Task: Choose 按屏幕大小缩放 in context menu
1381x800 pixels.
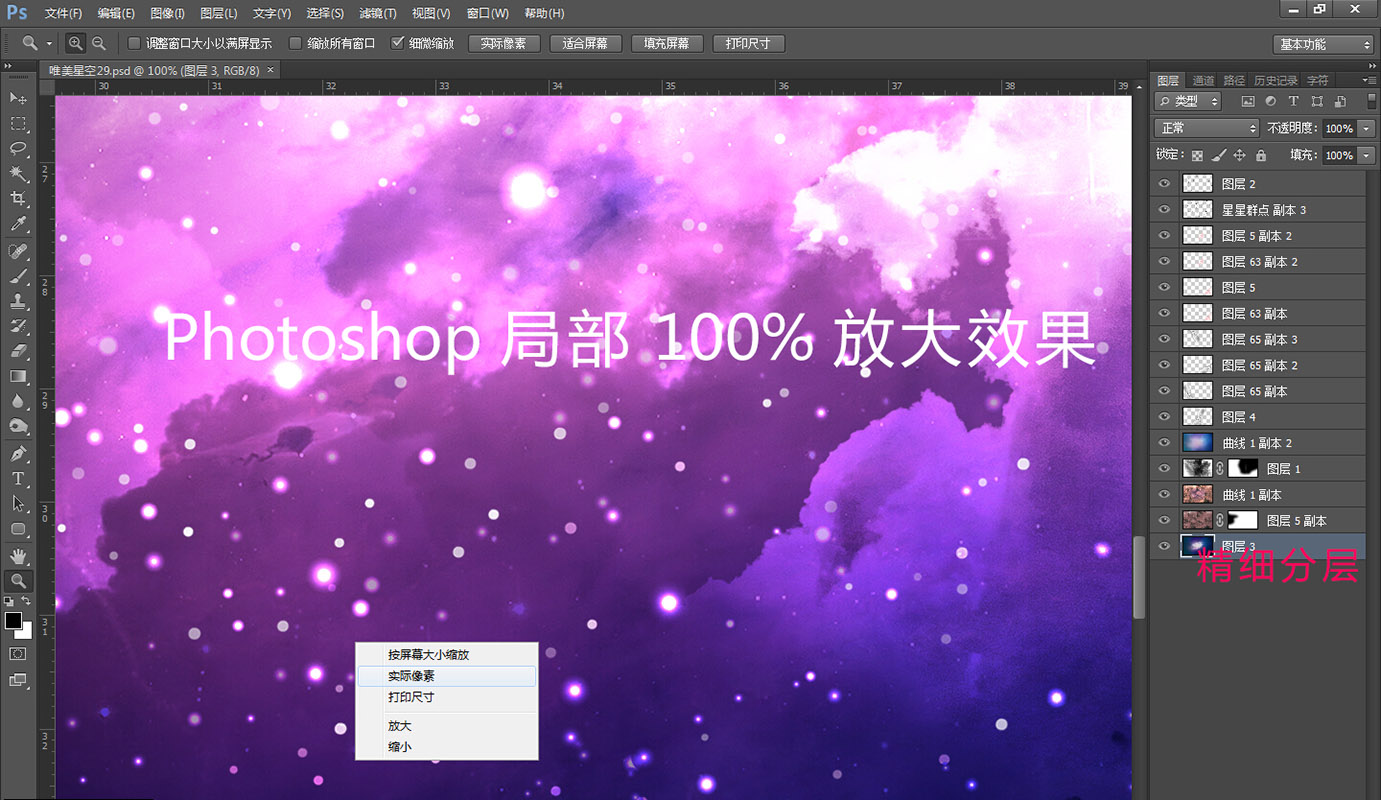Action: click(x=447, y=655)
